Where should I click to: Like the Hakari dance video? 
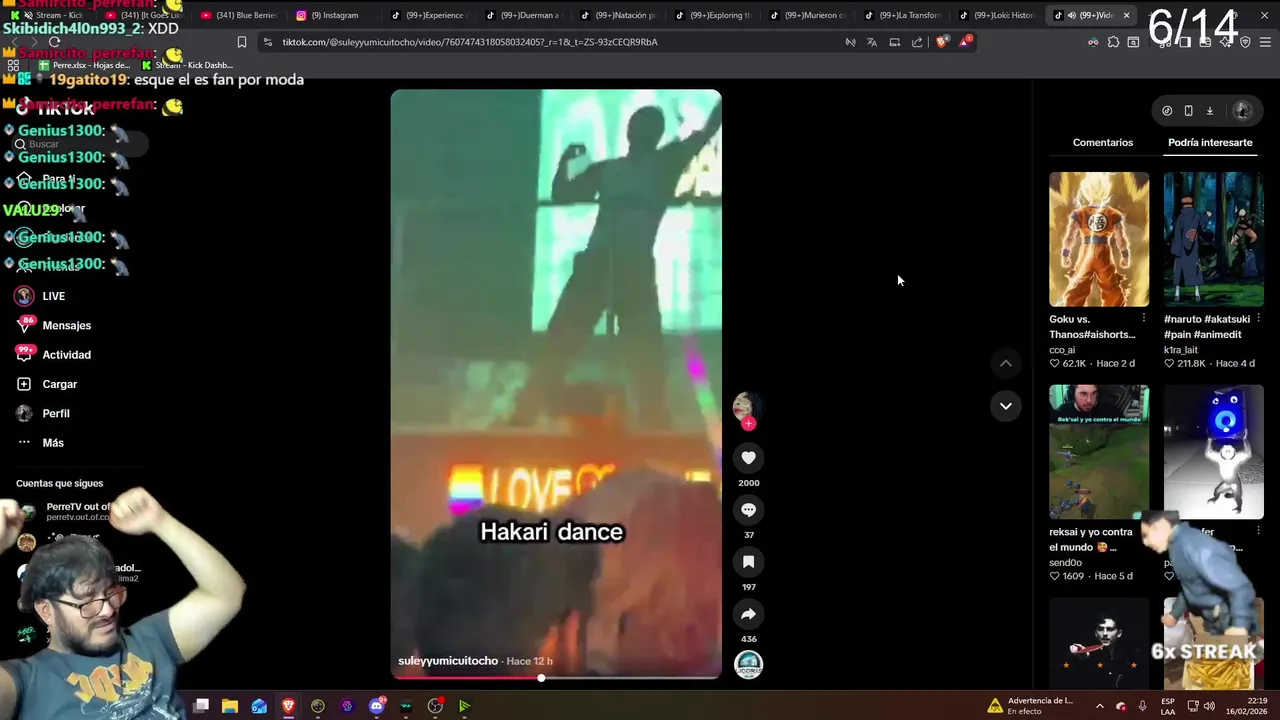coord(748,458)
